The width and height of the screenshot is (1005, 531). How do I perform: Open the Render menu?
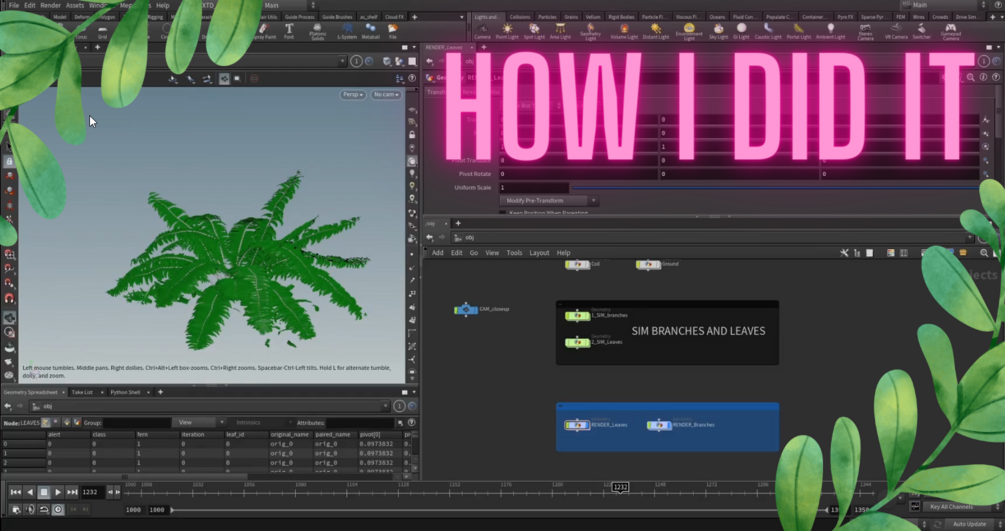(x=51, y=5)
